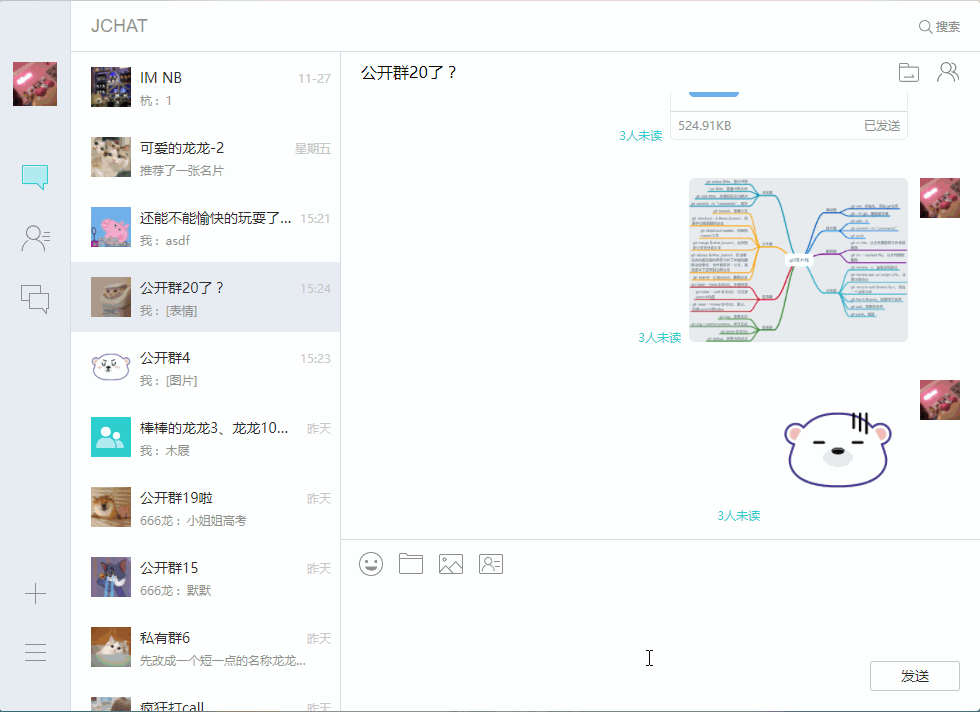Image resolution: width=980 pixels, height=712 pixels.
Task: Click the 666龙：小姐姐高考 preview text
Action: point(193,520)
